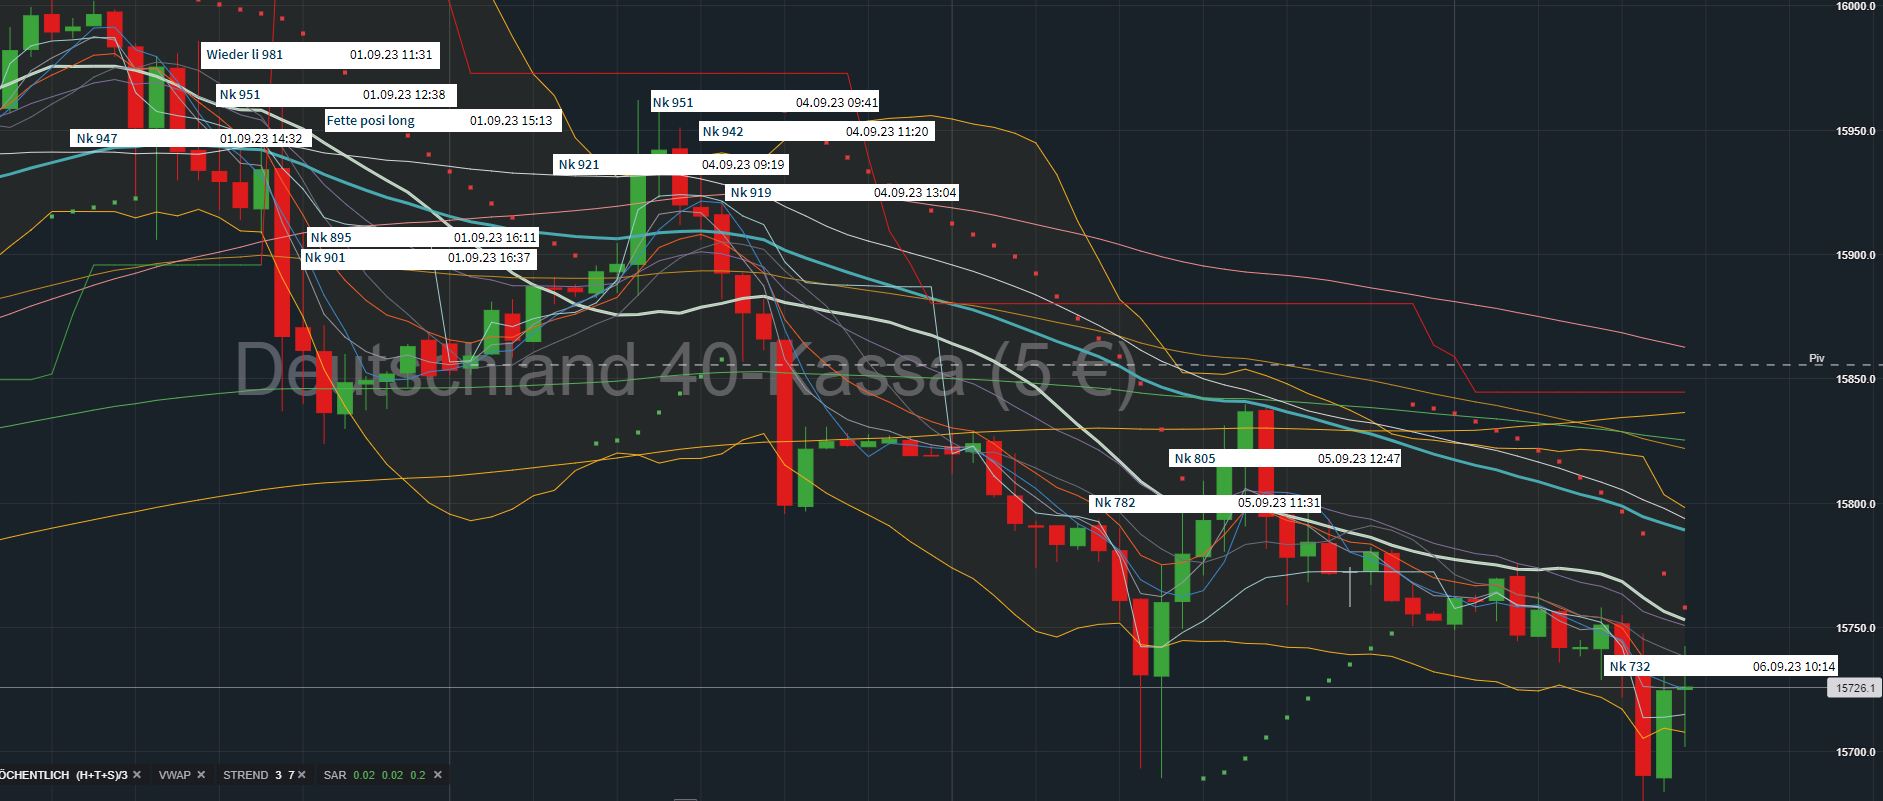The image size is (1883, 801).
Task: Click the 15700.0 price axis label
Action: tap(1856, 752)
